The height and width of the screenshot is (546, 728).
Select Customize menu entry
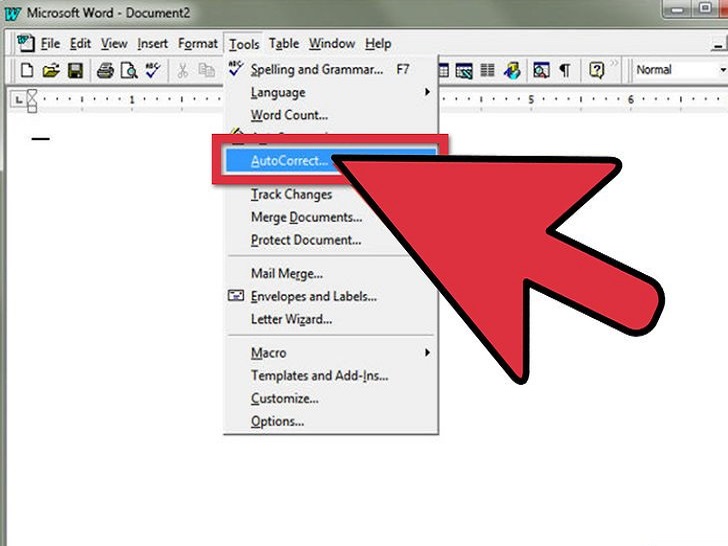point(331,398)
